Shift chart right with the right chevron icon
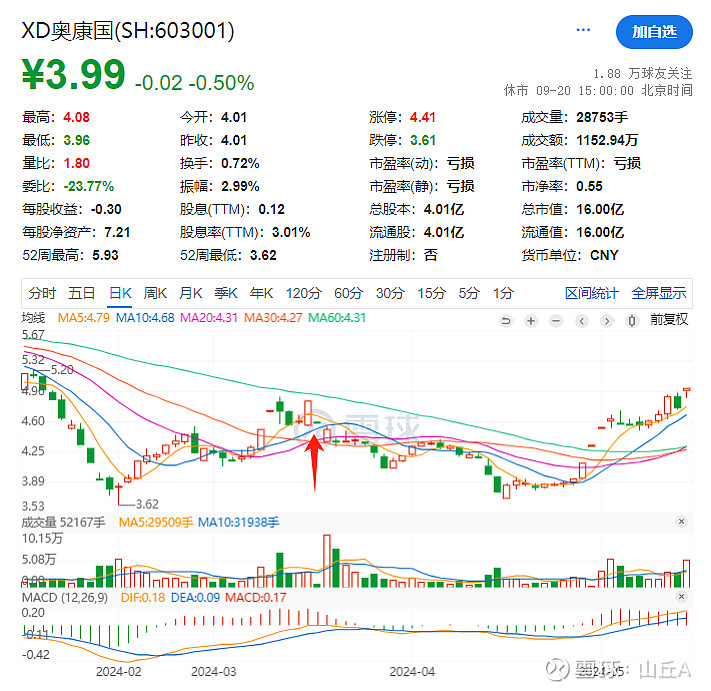711x691 pixels. (x=607, y=321)
